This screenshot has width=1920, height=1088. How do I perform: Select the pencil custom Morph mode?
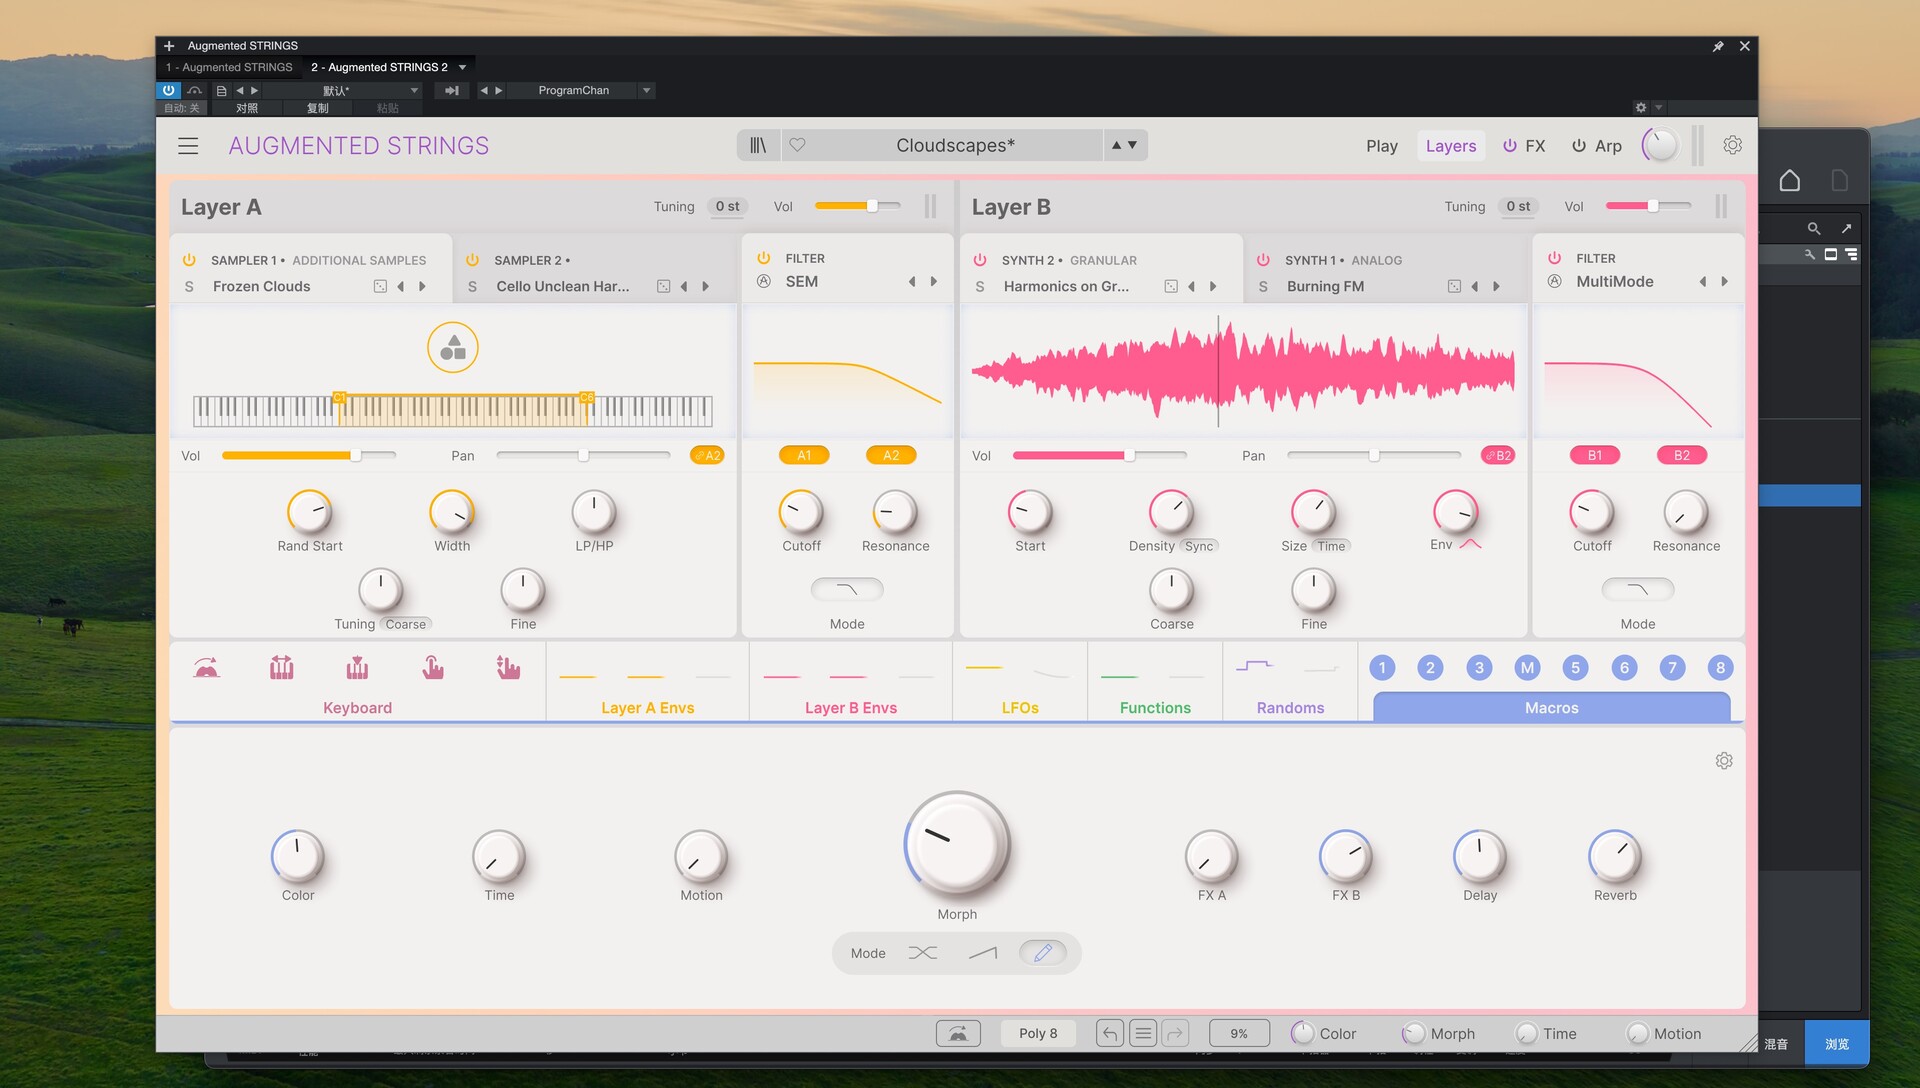coord(1043,953)
